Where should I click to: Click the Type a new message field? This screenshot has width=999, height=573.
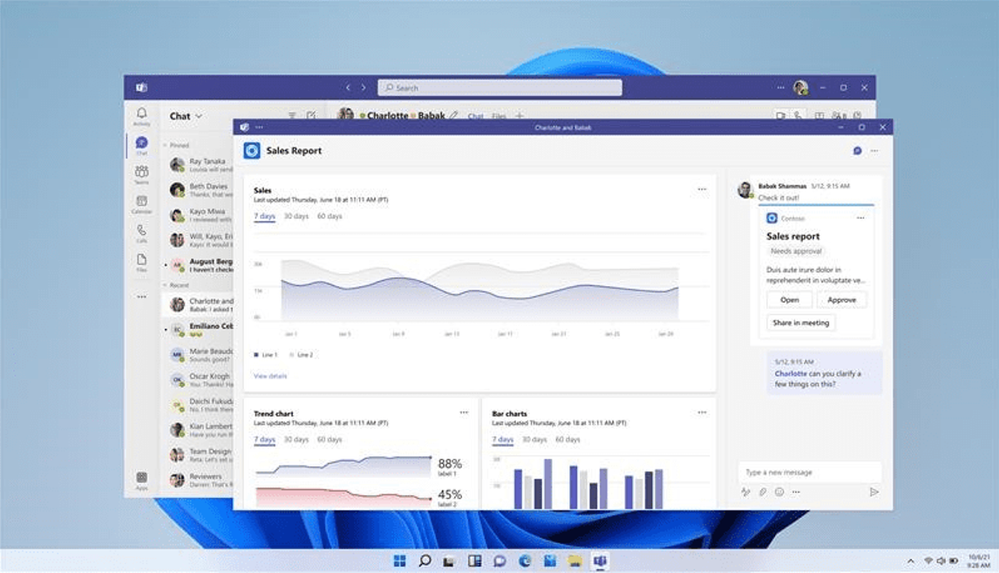click(x=810, y=472)
